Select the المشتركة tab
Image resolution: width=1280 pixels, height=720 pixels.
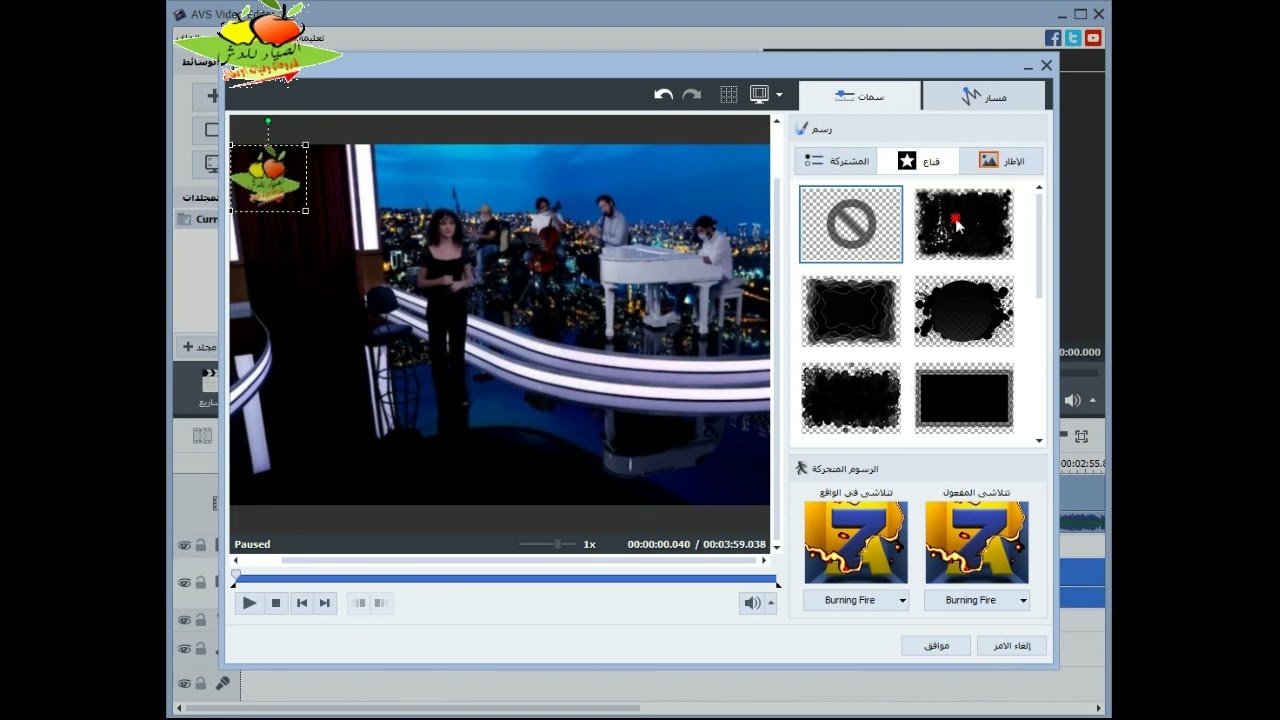pos(836,161)
